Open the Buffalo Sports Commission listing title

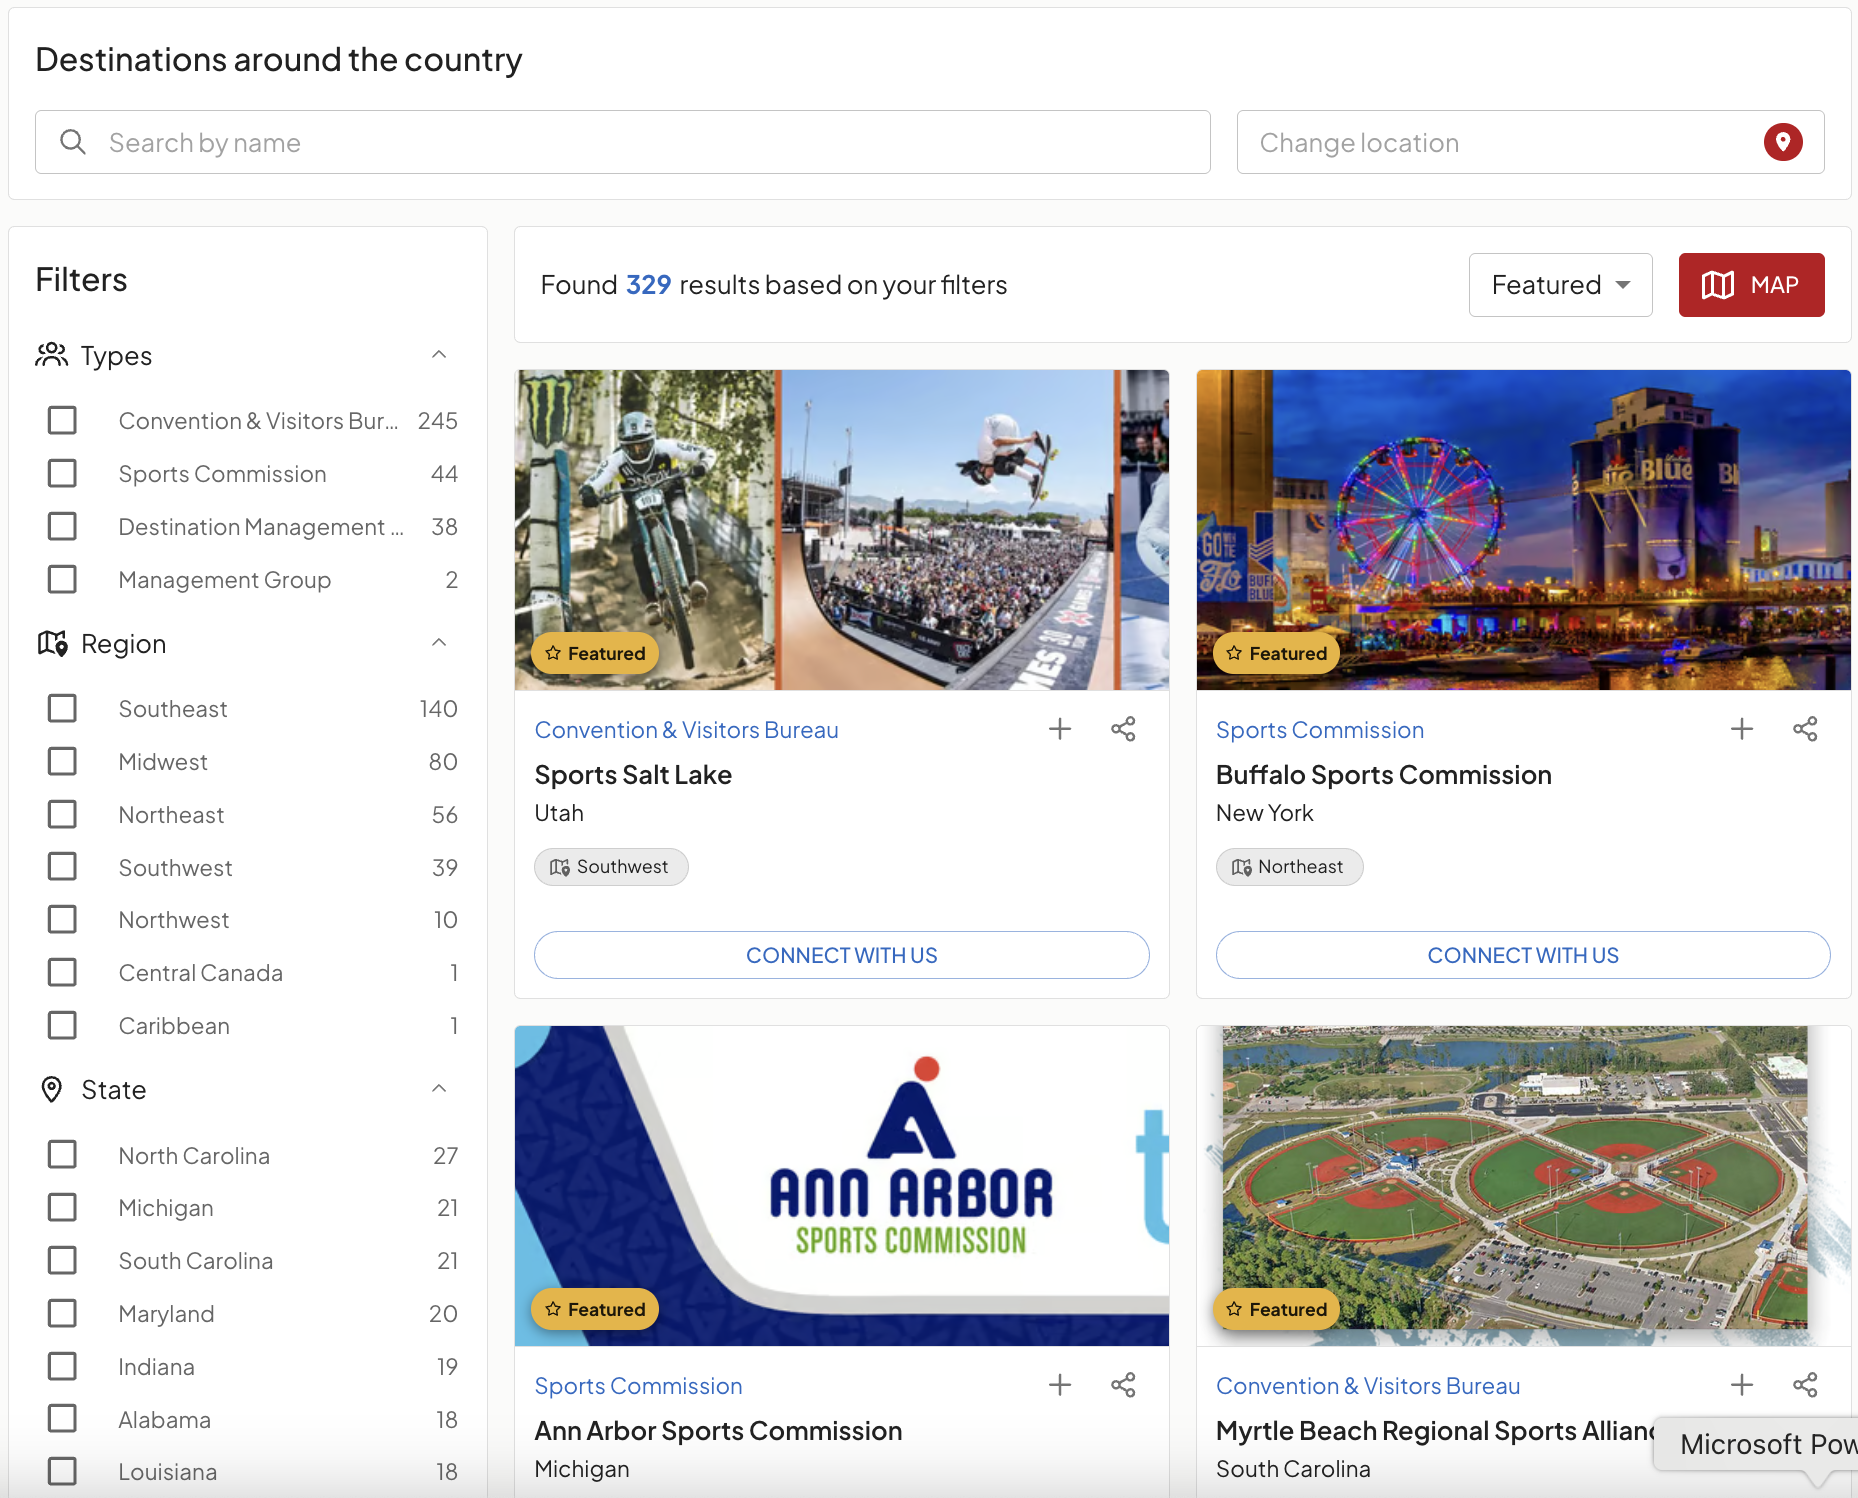(1383, 775)
